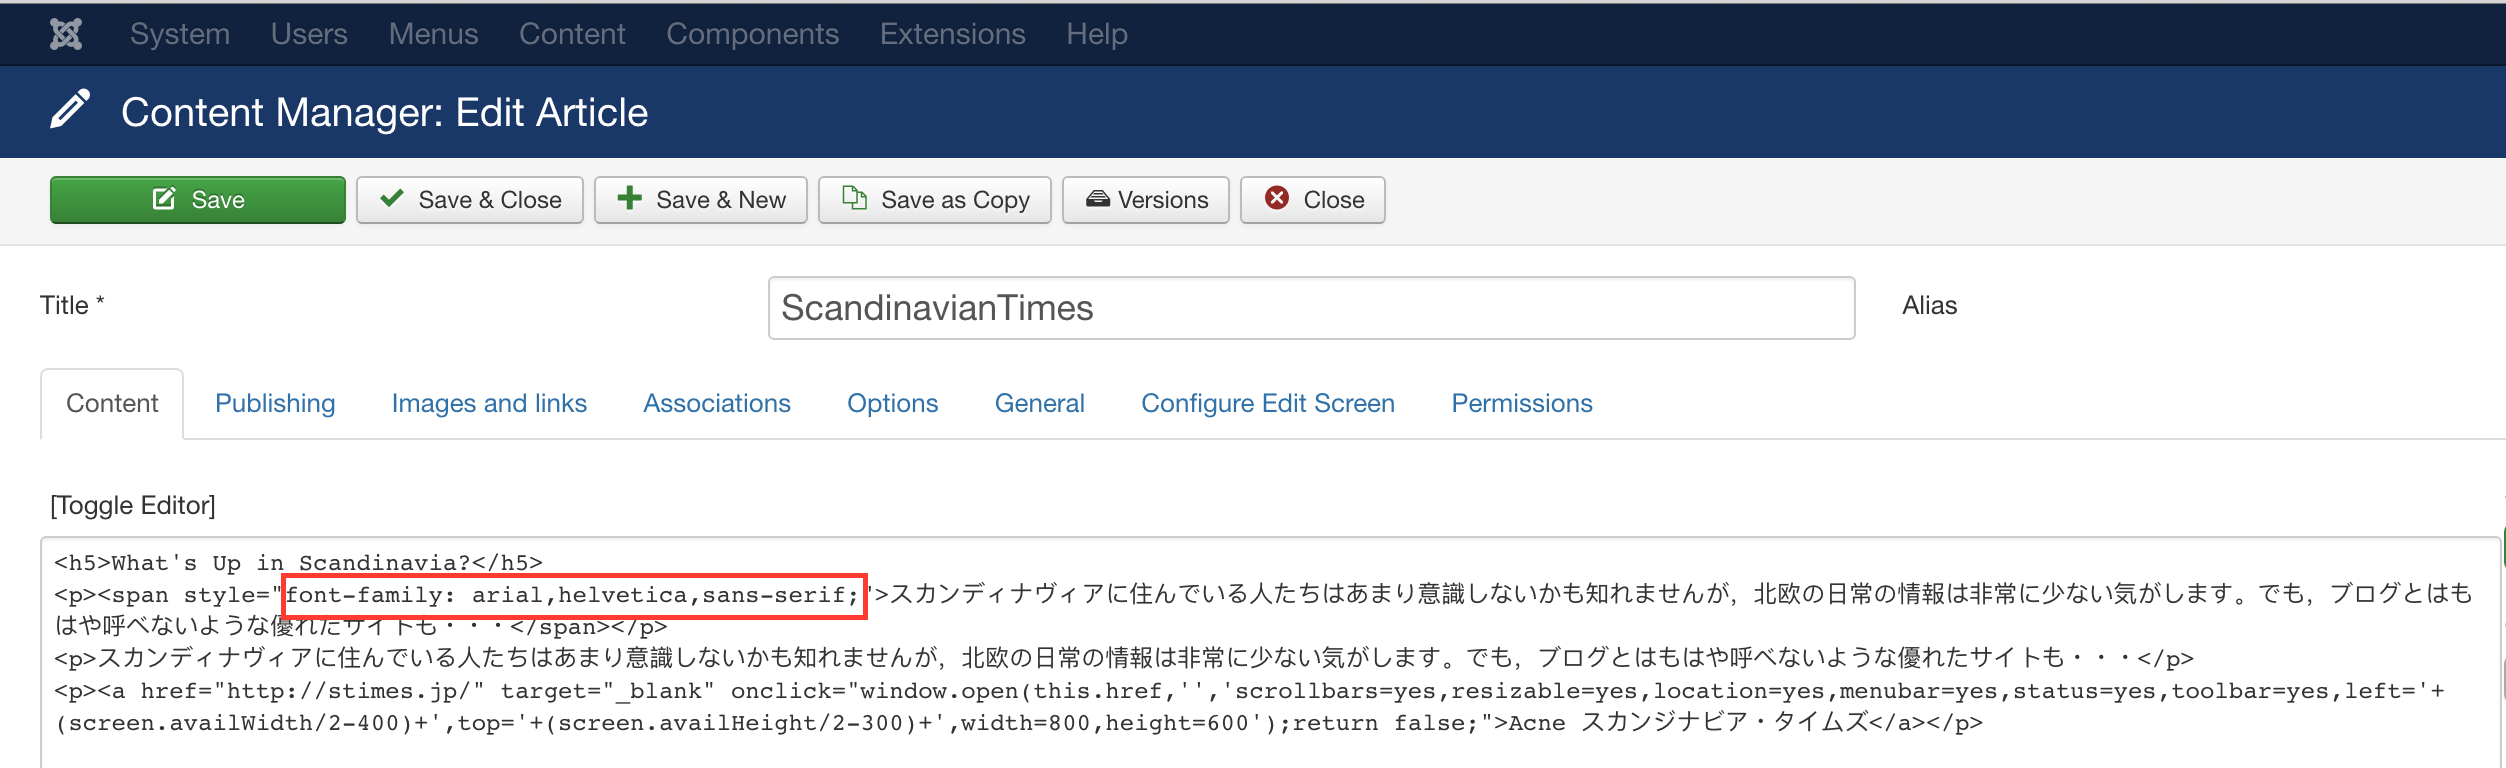
Task: Click the Versions drive icon
Action: coord(1097,199)
